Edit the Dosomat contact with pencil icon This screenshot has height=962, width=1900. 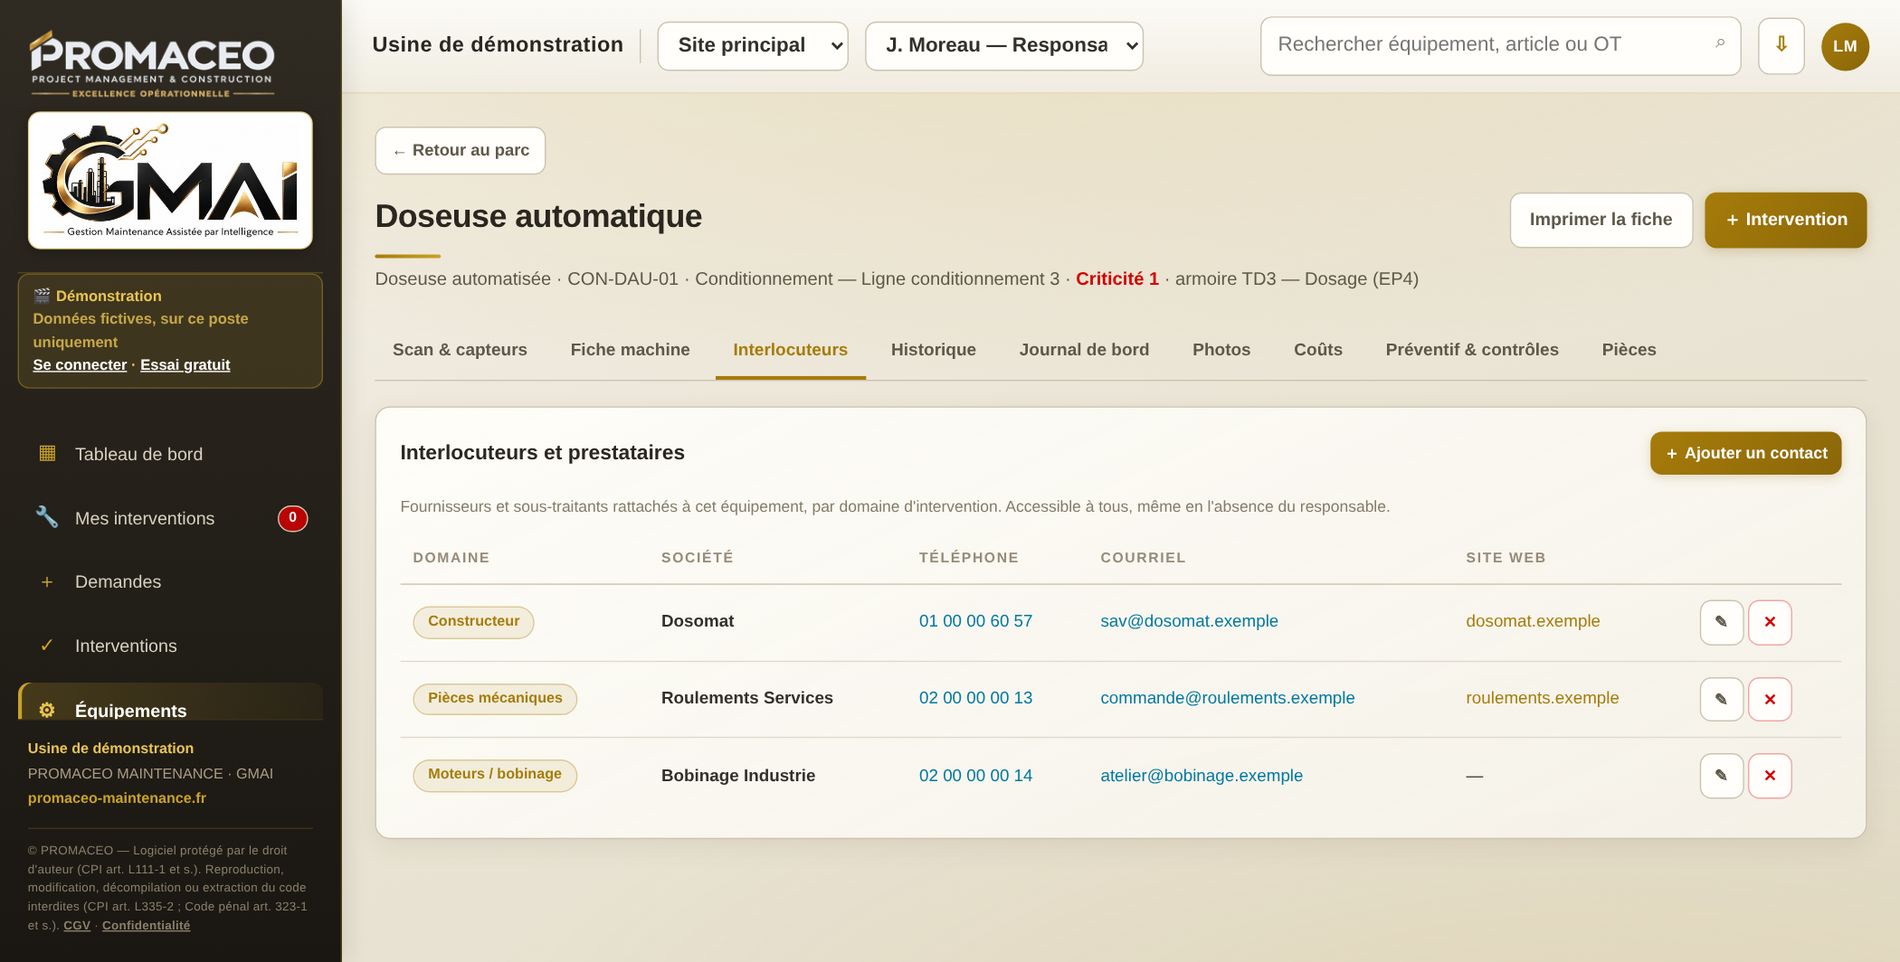[x=1721, y=622]
